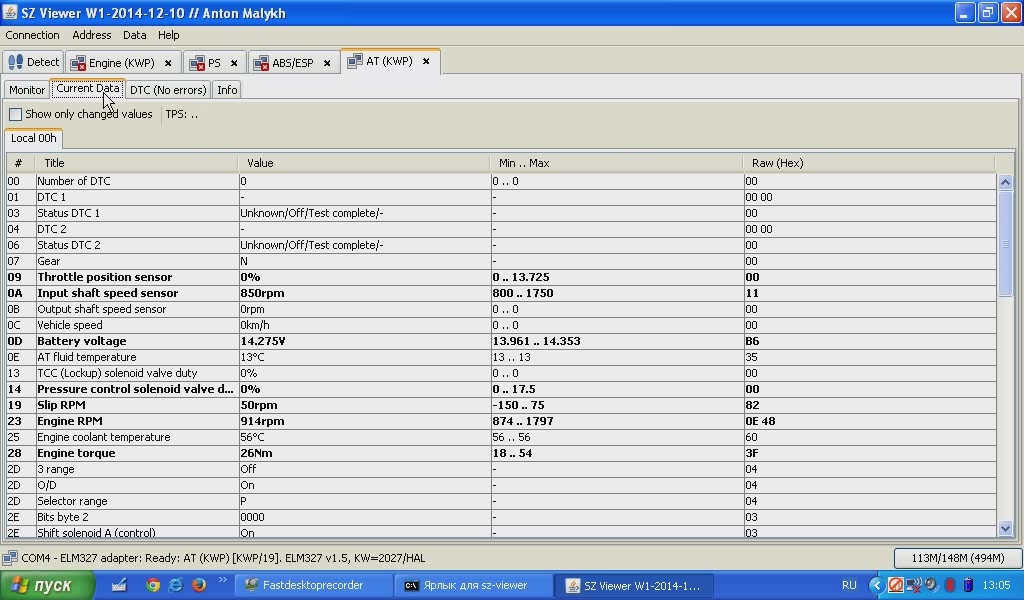Enable Show only changed values checkbox
This screenshot has width=1024, height=600.
[x=16, y=114]
